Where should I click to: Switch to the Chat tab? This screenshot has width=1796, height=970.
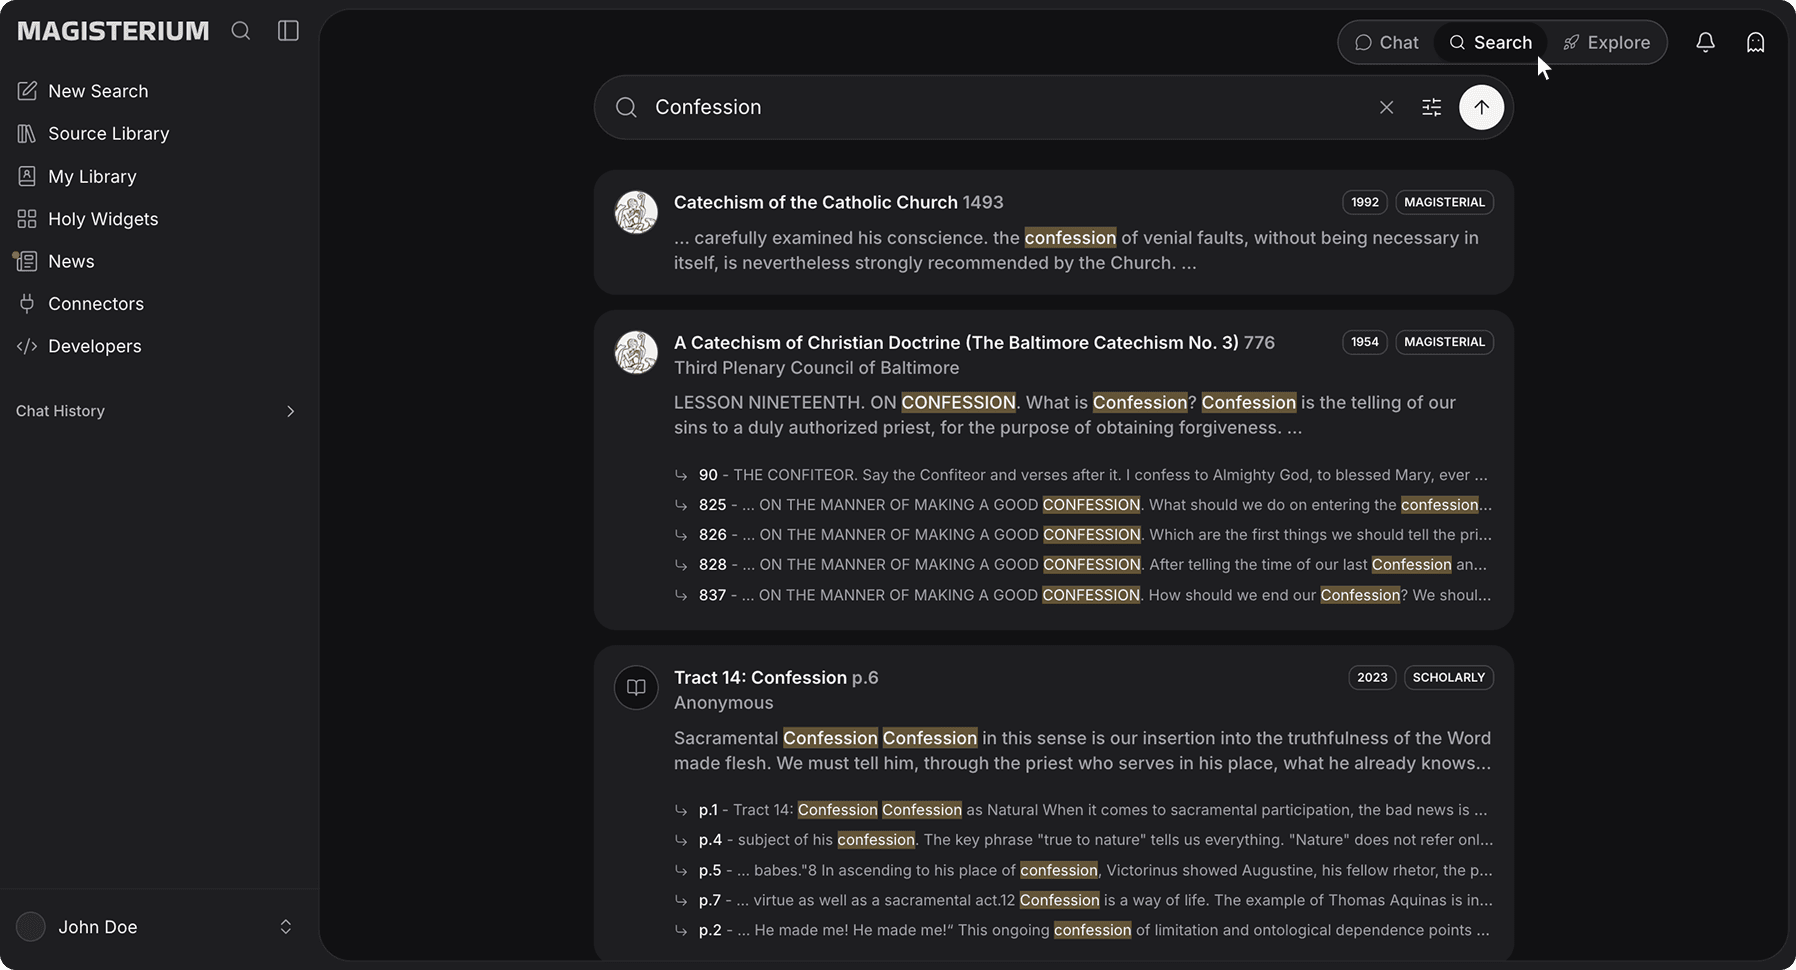[1386, 43]
